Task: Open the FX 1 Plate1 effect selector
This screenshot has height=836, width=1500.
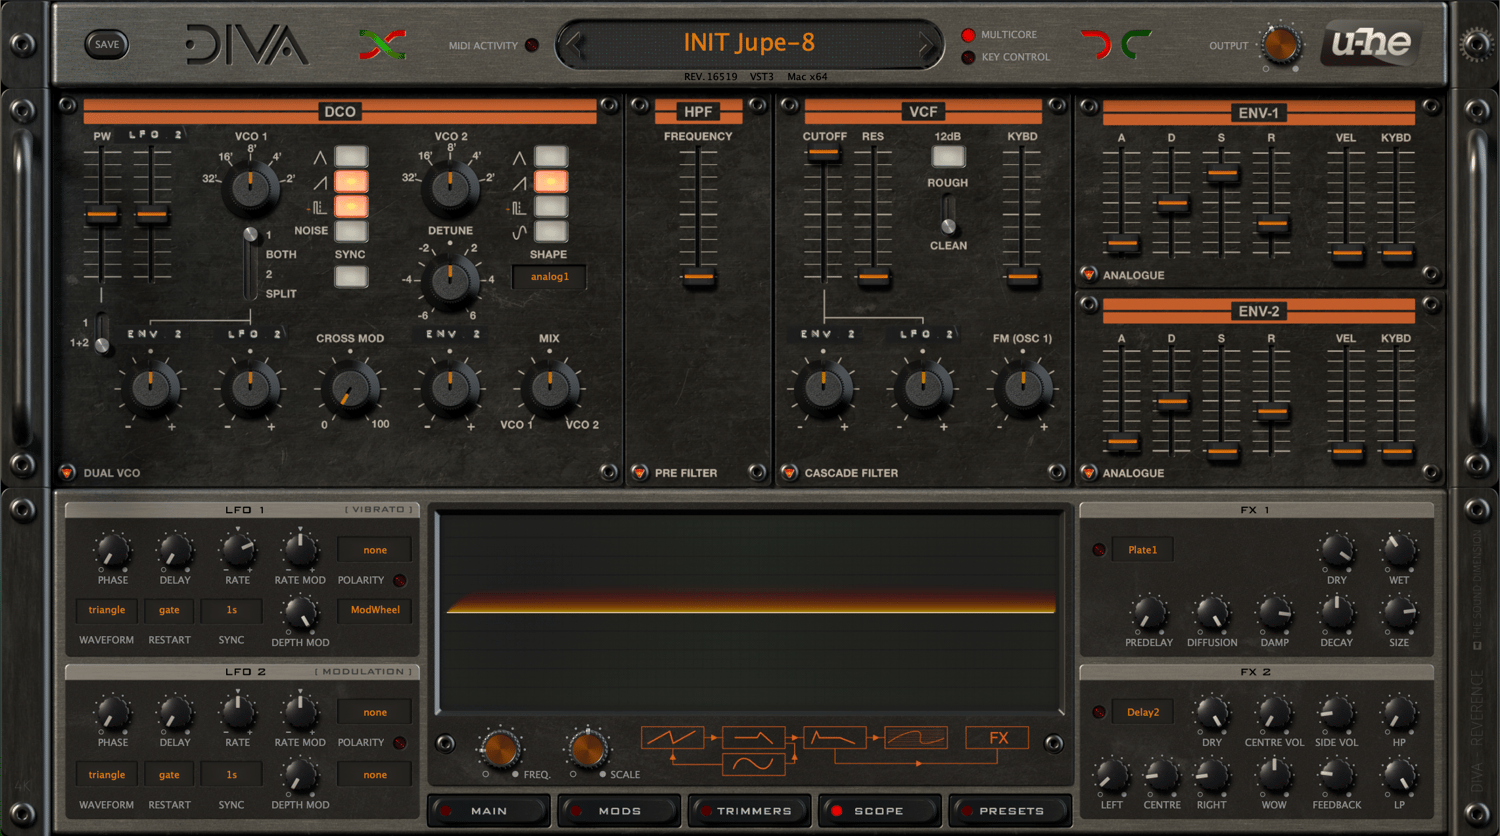Action: click(1142, 550)
